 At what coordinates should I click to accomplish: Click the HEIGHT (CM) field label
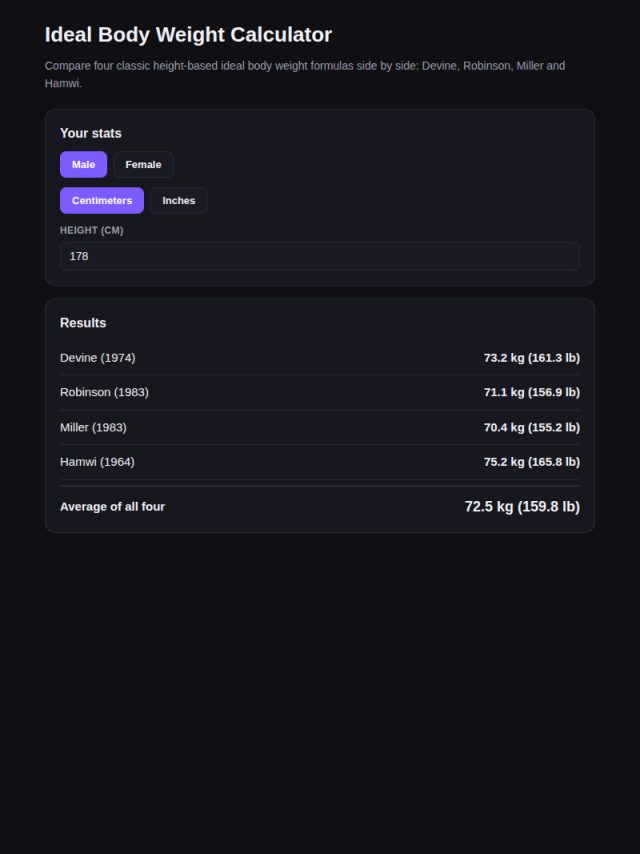coord(92,230)
